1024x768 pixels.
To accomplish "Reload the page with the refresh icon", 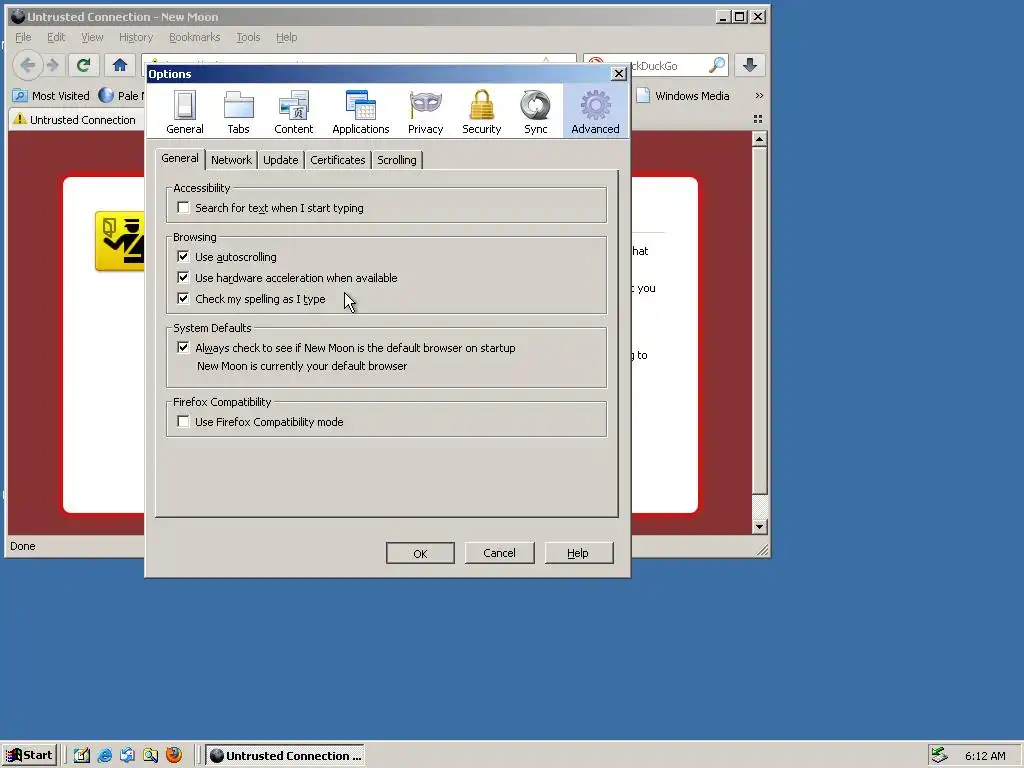I will 84,65.
